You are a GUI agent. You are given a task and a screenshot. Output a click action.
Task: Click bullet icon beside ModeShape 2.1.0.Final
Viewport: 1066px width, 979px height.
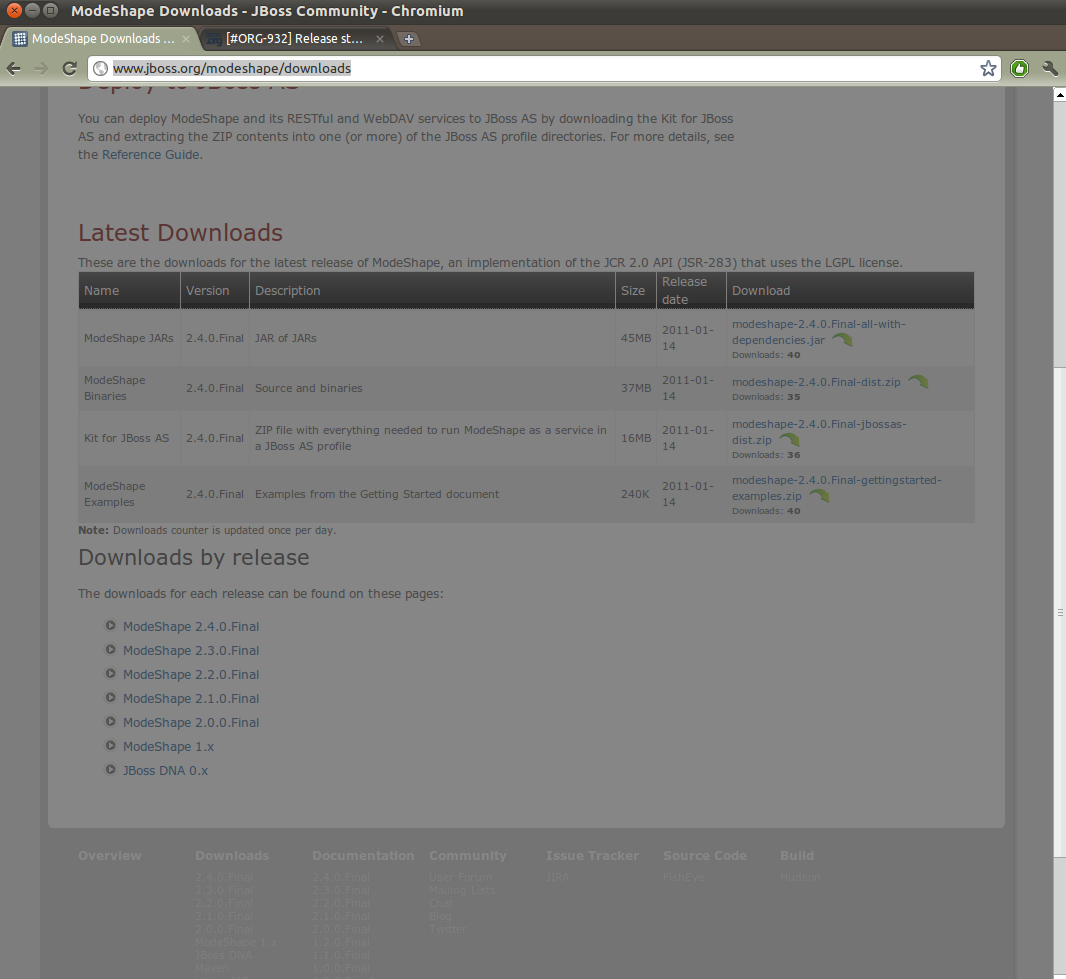110,698
